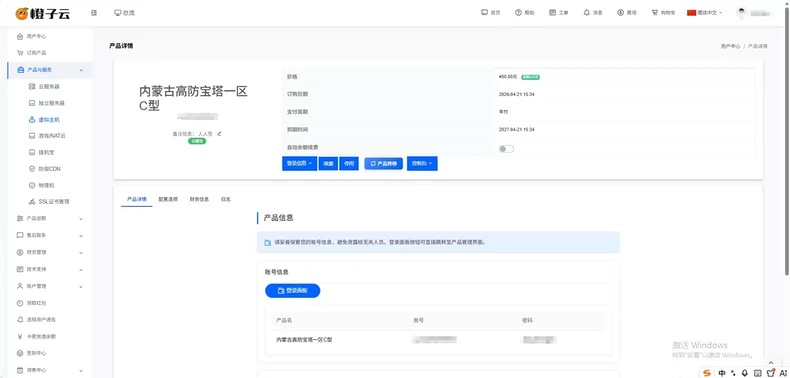This screenshot has width=790, height=378.
Task: Open 总览 overview in the top bar
Action: (124, 13)
